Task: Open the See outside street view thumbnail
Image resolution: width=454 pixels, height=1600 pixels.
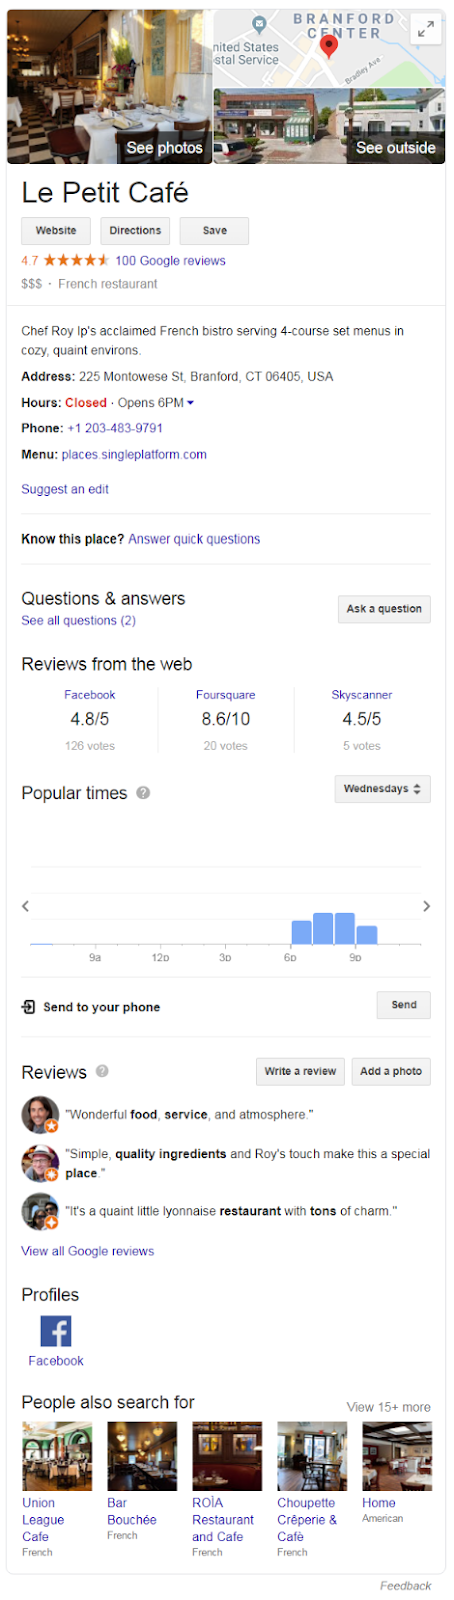Action: [x=329, y=126]
